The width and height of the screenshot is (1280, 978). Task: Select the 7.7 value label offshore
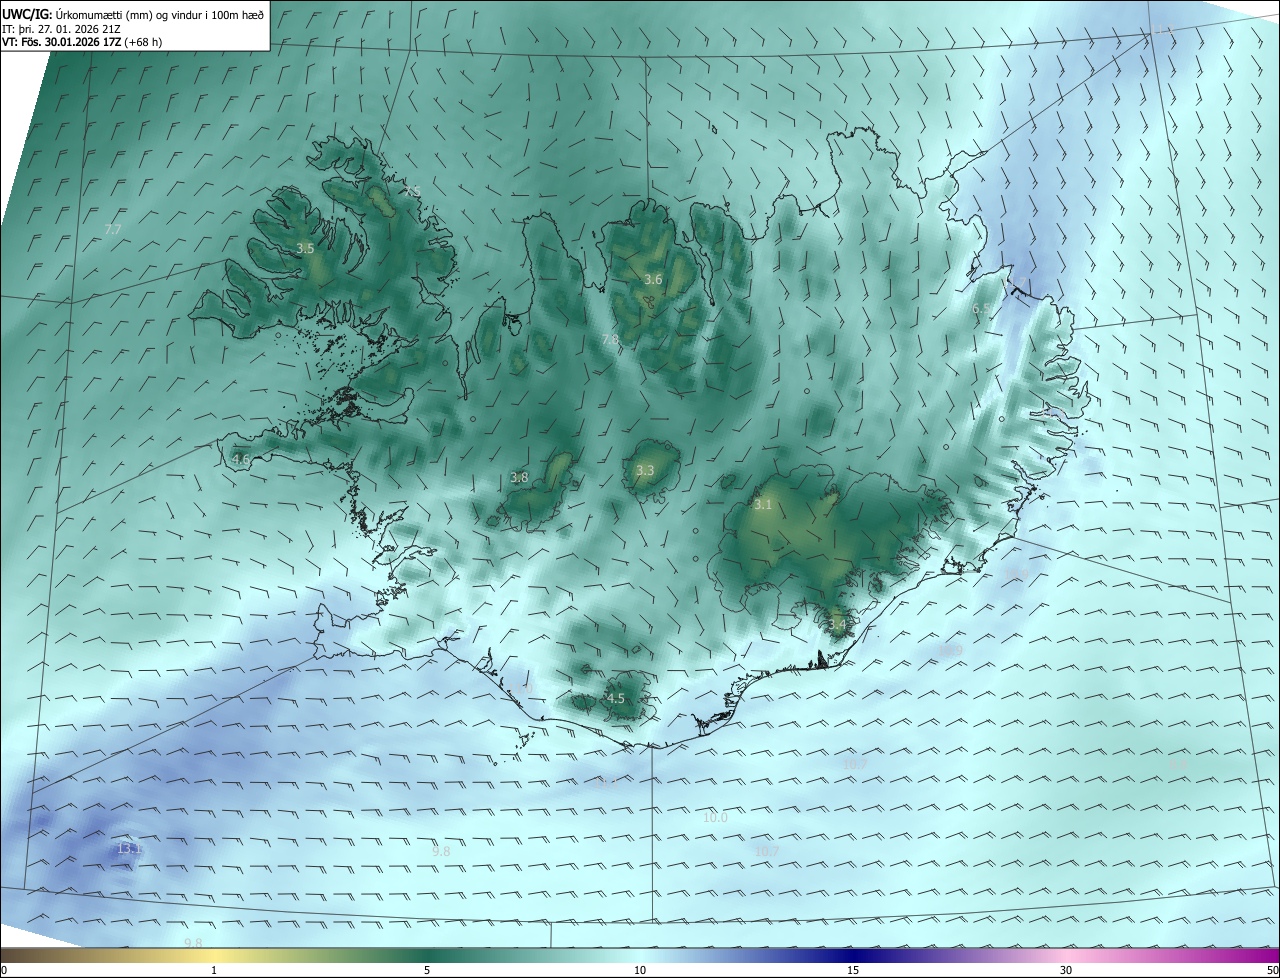(113, 230)
